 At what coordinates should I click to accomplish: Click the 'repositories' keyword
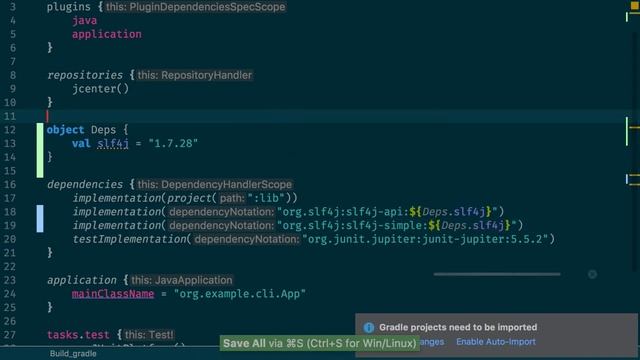pos(85,75)
